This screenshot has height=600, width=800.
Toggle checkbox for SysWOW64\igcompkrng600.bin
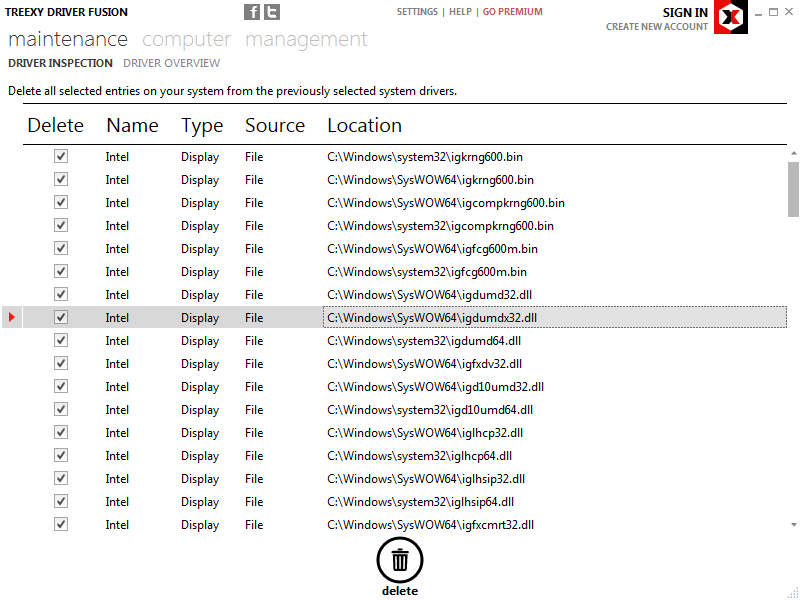61,202
